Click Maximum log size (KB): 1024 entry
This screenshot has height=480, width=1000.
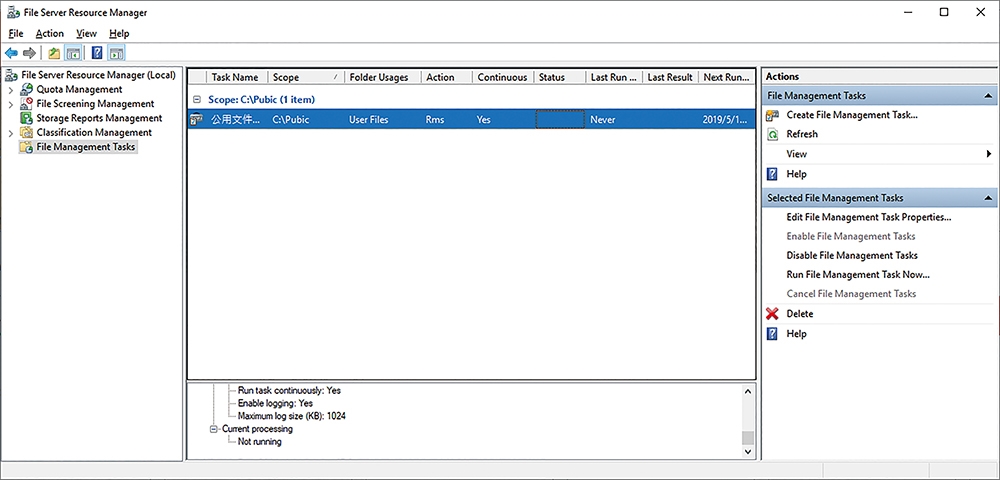click(291, 416)
